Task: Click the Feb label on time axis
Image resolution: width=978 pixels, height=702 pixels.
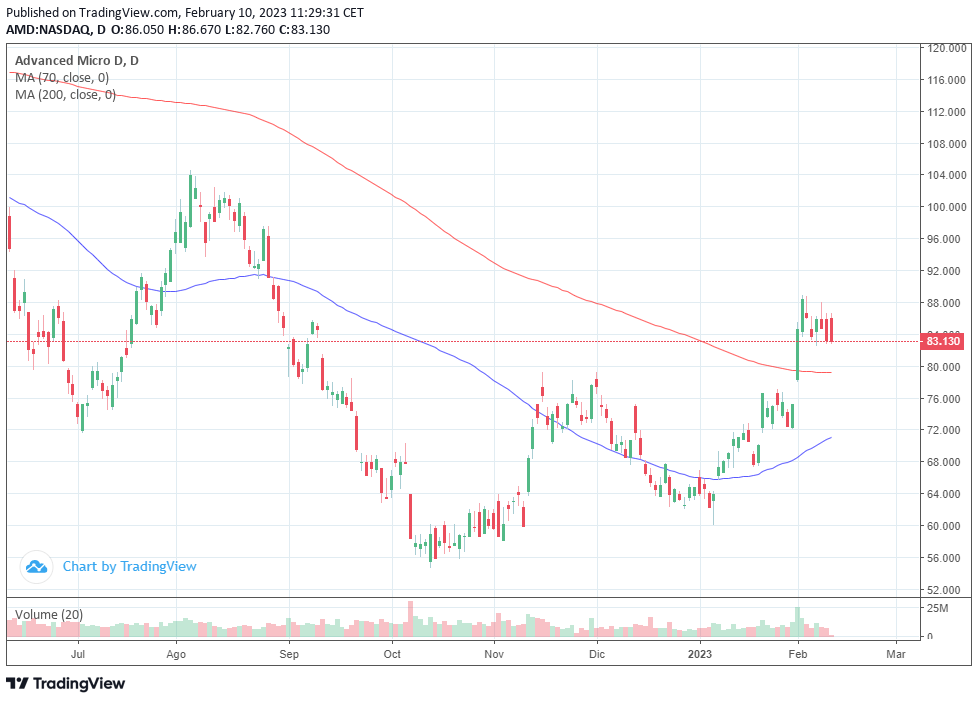Action: [798, 654]
